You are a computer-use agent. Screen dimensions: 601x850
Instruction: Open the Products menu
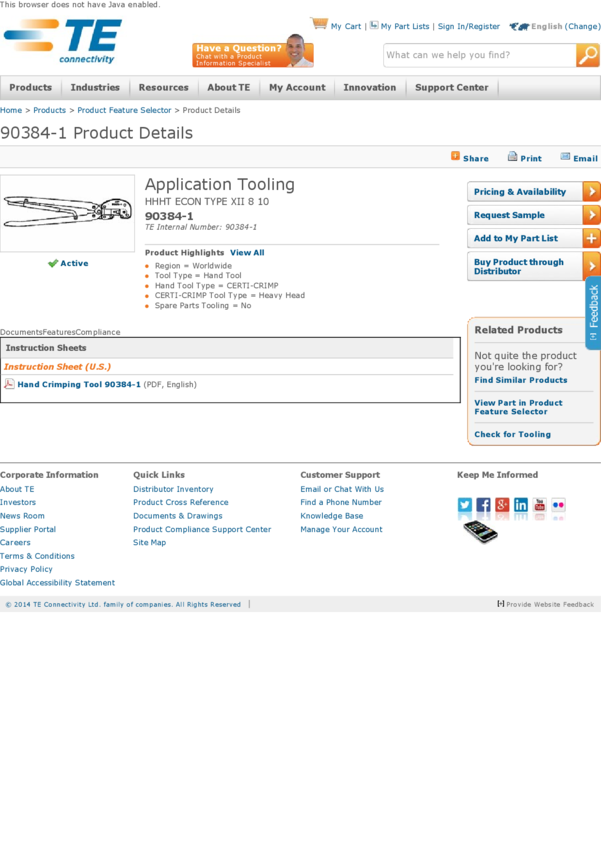click(x=30, y=87)
